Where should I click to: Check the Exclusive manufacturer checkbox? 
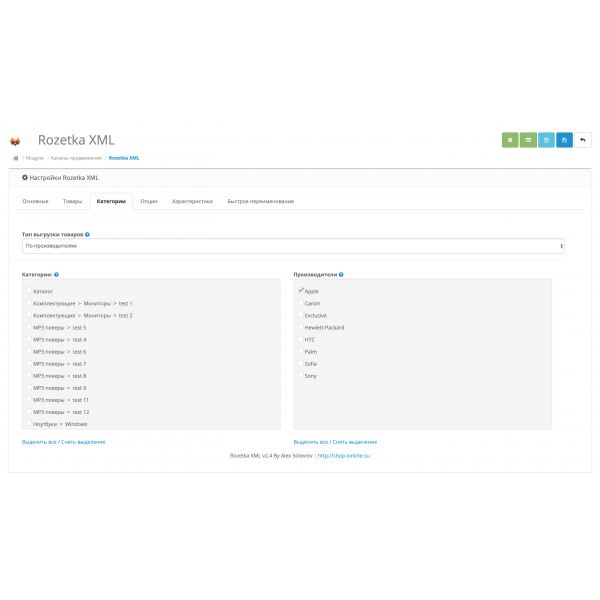(301, 315)
